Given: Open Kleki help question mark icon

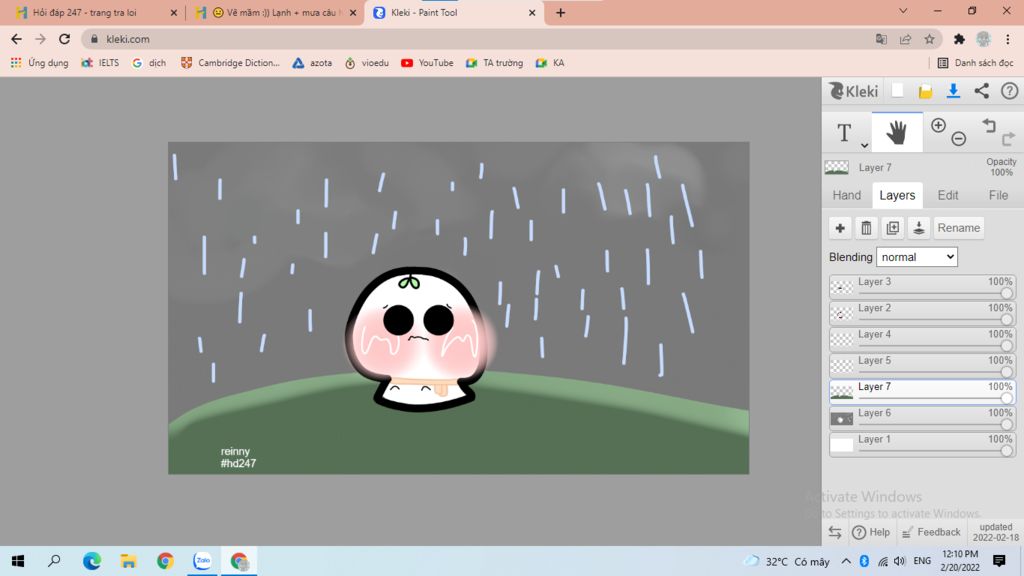Looking at the screenshot, I should tap(1010, 91).
